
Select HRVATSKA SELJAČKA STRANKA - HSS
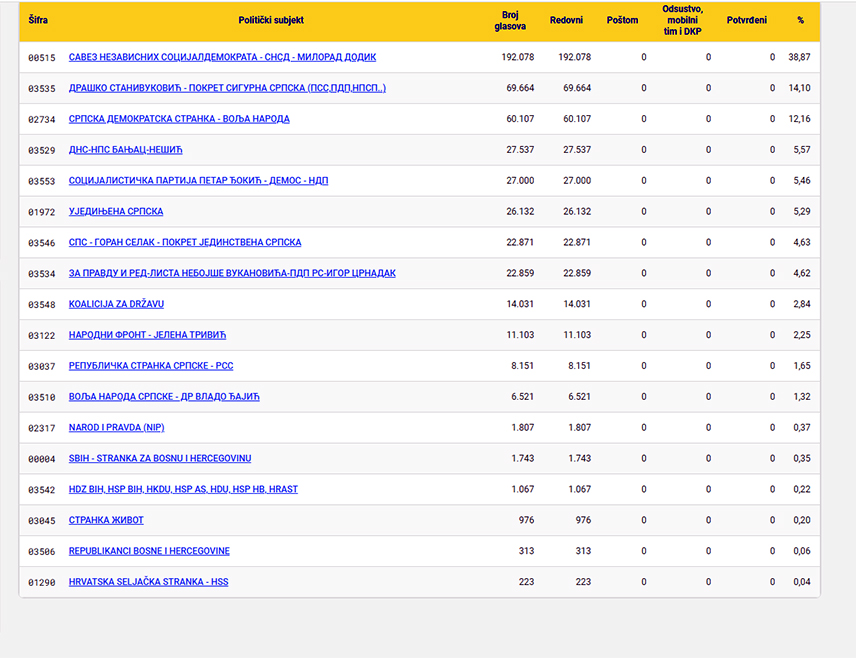pyautogui.click(x=148, y=582)
